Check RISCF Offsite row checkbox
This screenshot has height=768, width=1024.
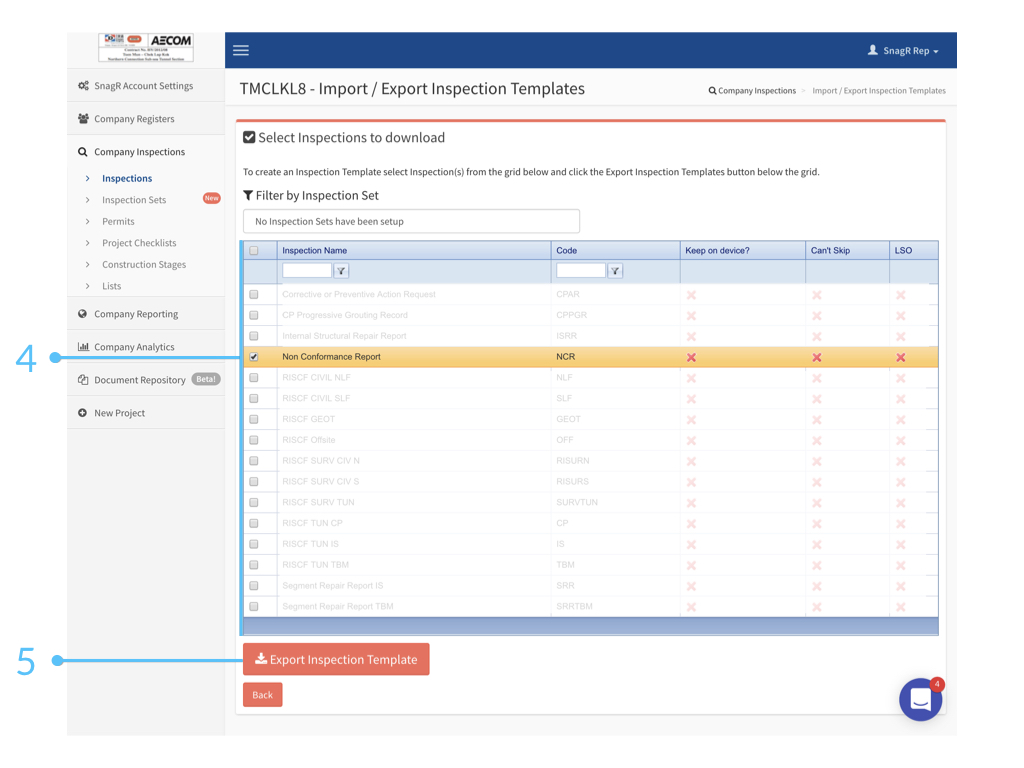254,440
